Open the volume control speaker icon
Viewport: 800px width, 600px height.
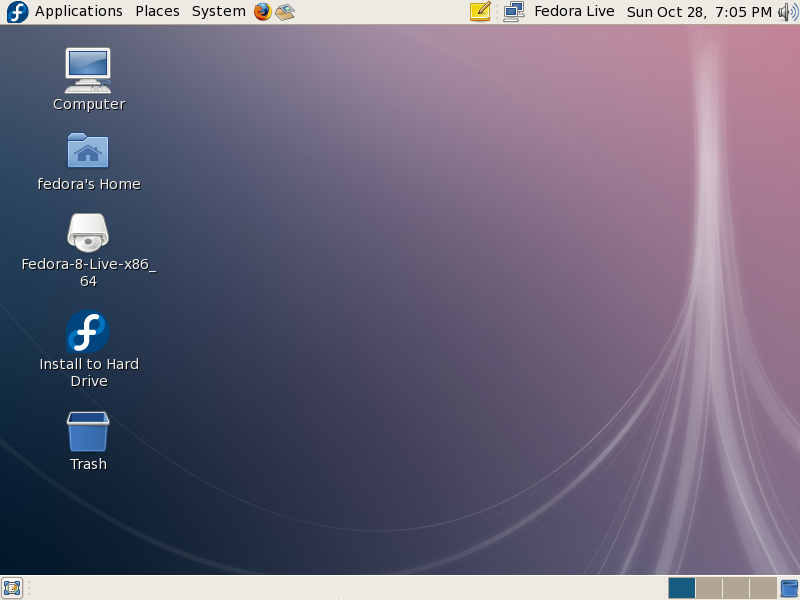(787, 12)
